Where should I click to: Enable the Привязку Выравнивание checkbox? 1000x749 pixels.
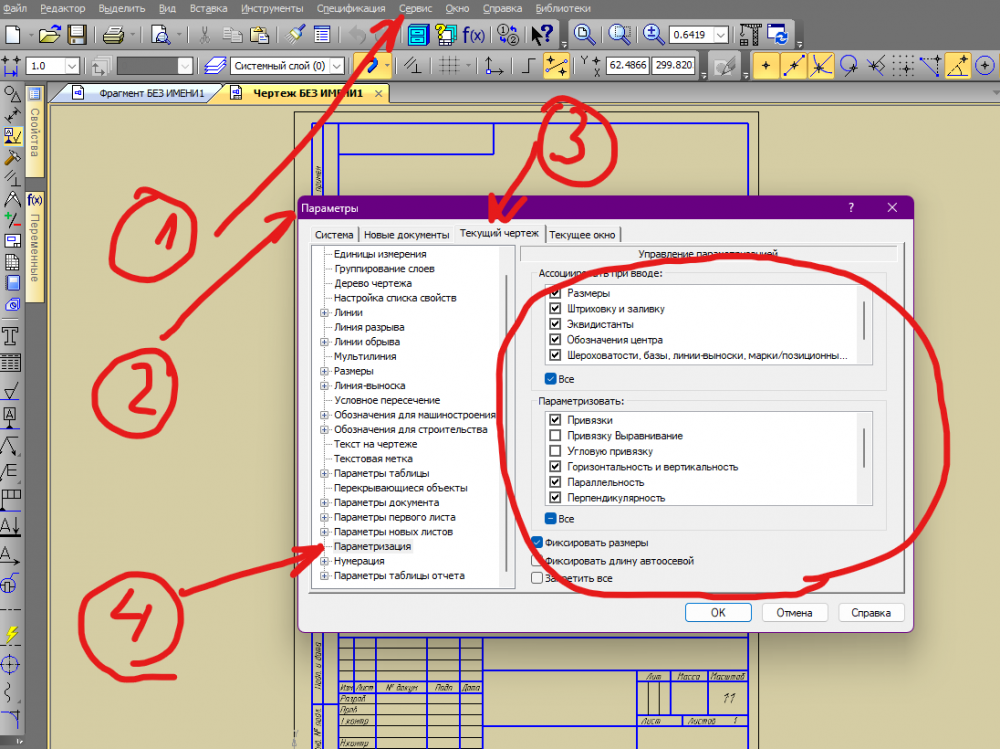[554, 435]
